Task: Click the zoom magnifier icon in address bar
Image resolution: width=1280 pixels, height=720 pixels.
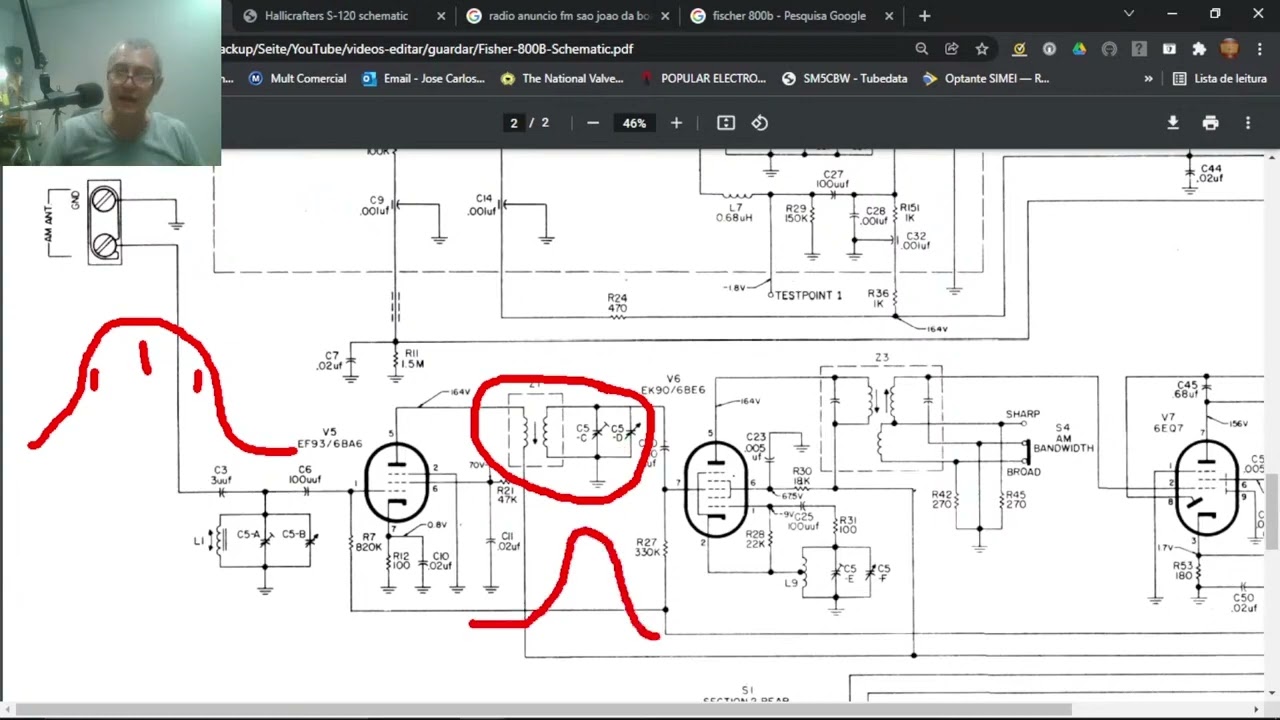Action: [x=922, y=49]
